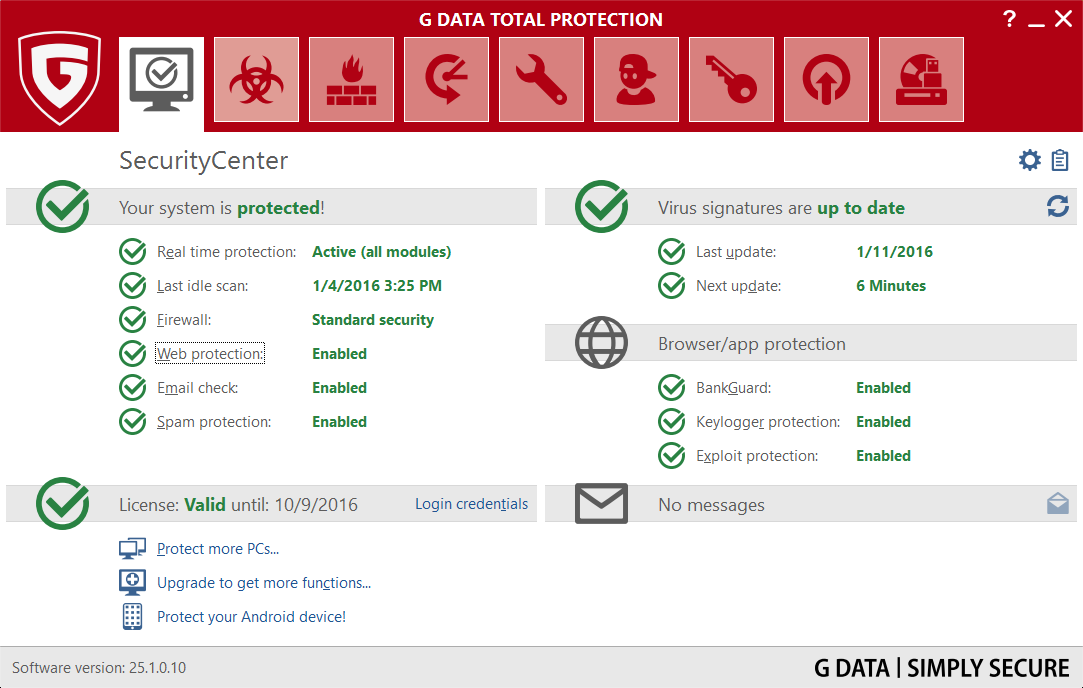Open Firewall options menu
The image size is (1083, 688).
184,320
